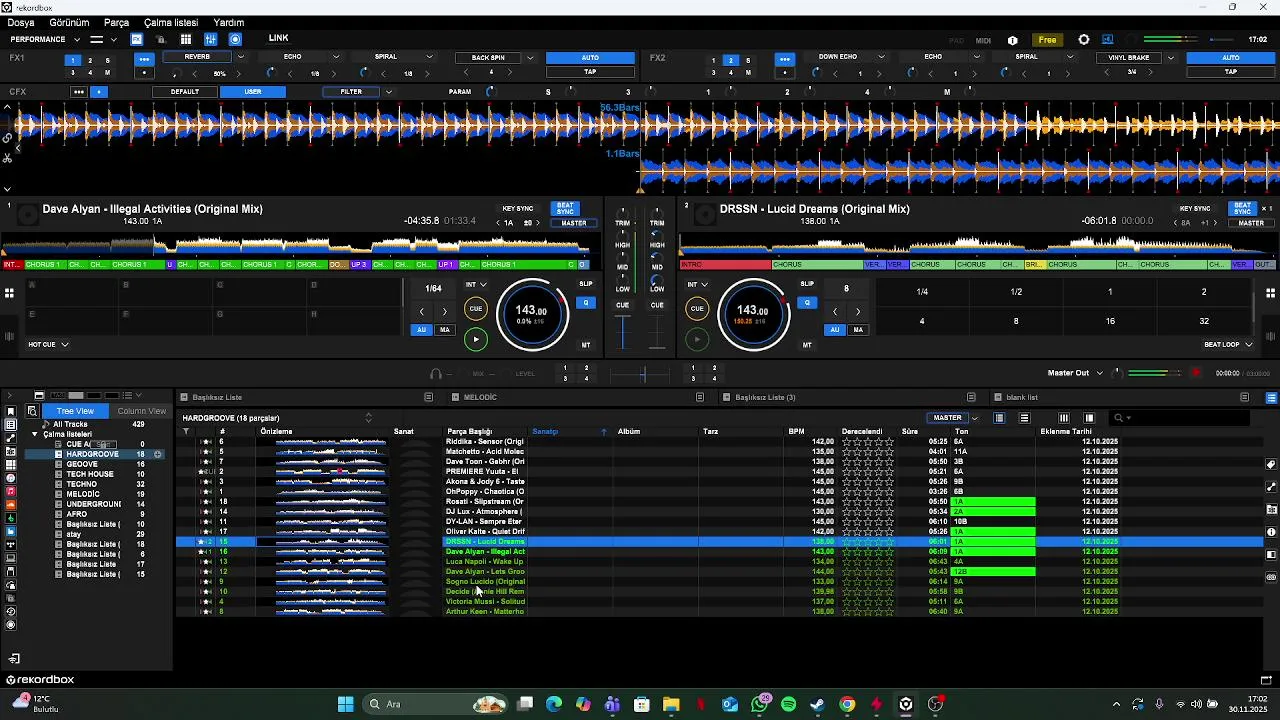Image resolution: width=1280 pixels, height=720 pixels.
Task: Adjust mixer channel 1 volume fader
Action: [x=623, y=332]
